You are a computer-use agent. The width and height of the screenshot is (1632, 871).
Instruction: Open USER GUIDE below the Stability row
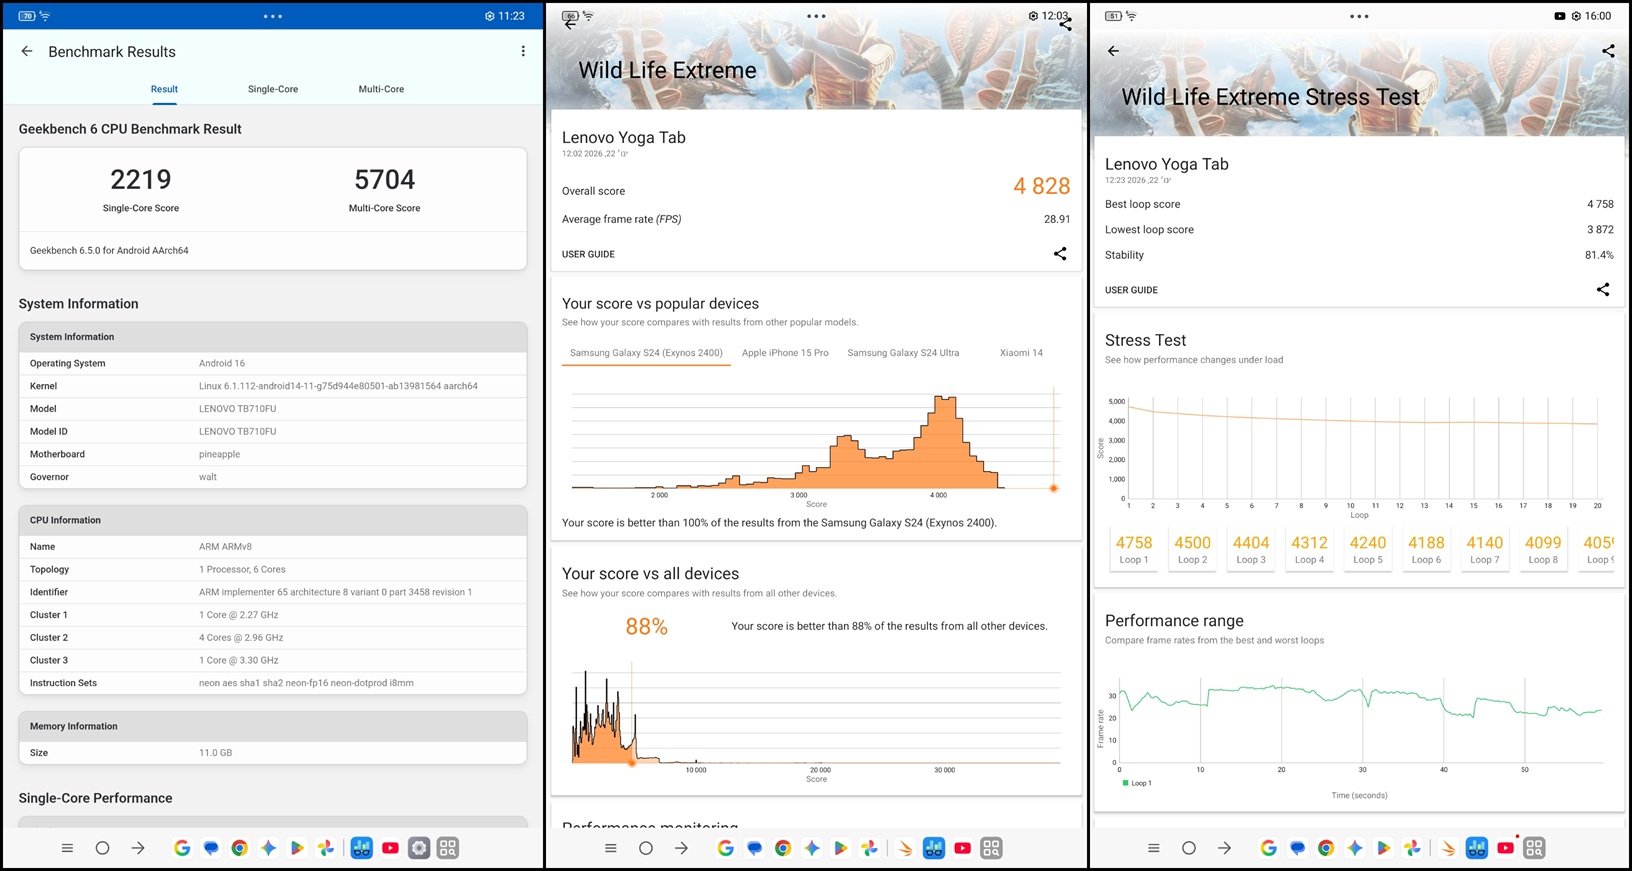pos(1131,290)
